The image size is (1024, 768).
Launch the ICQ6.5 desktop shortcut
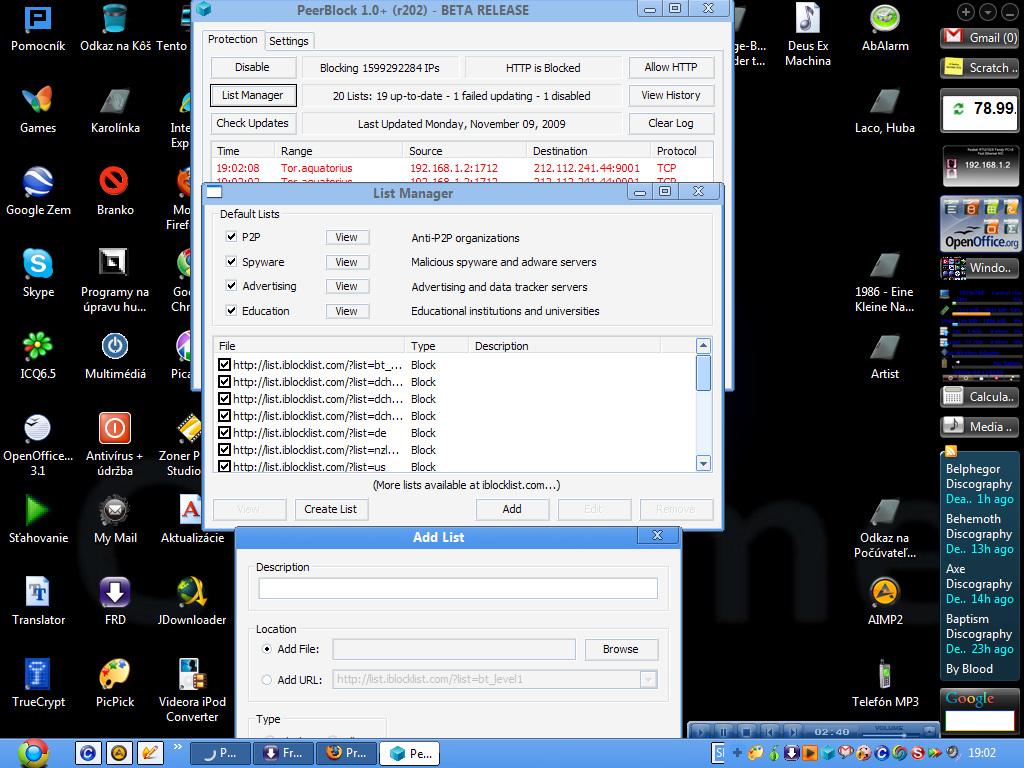point(37,357)
